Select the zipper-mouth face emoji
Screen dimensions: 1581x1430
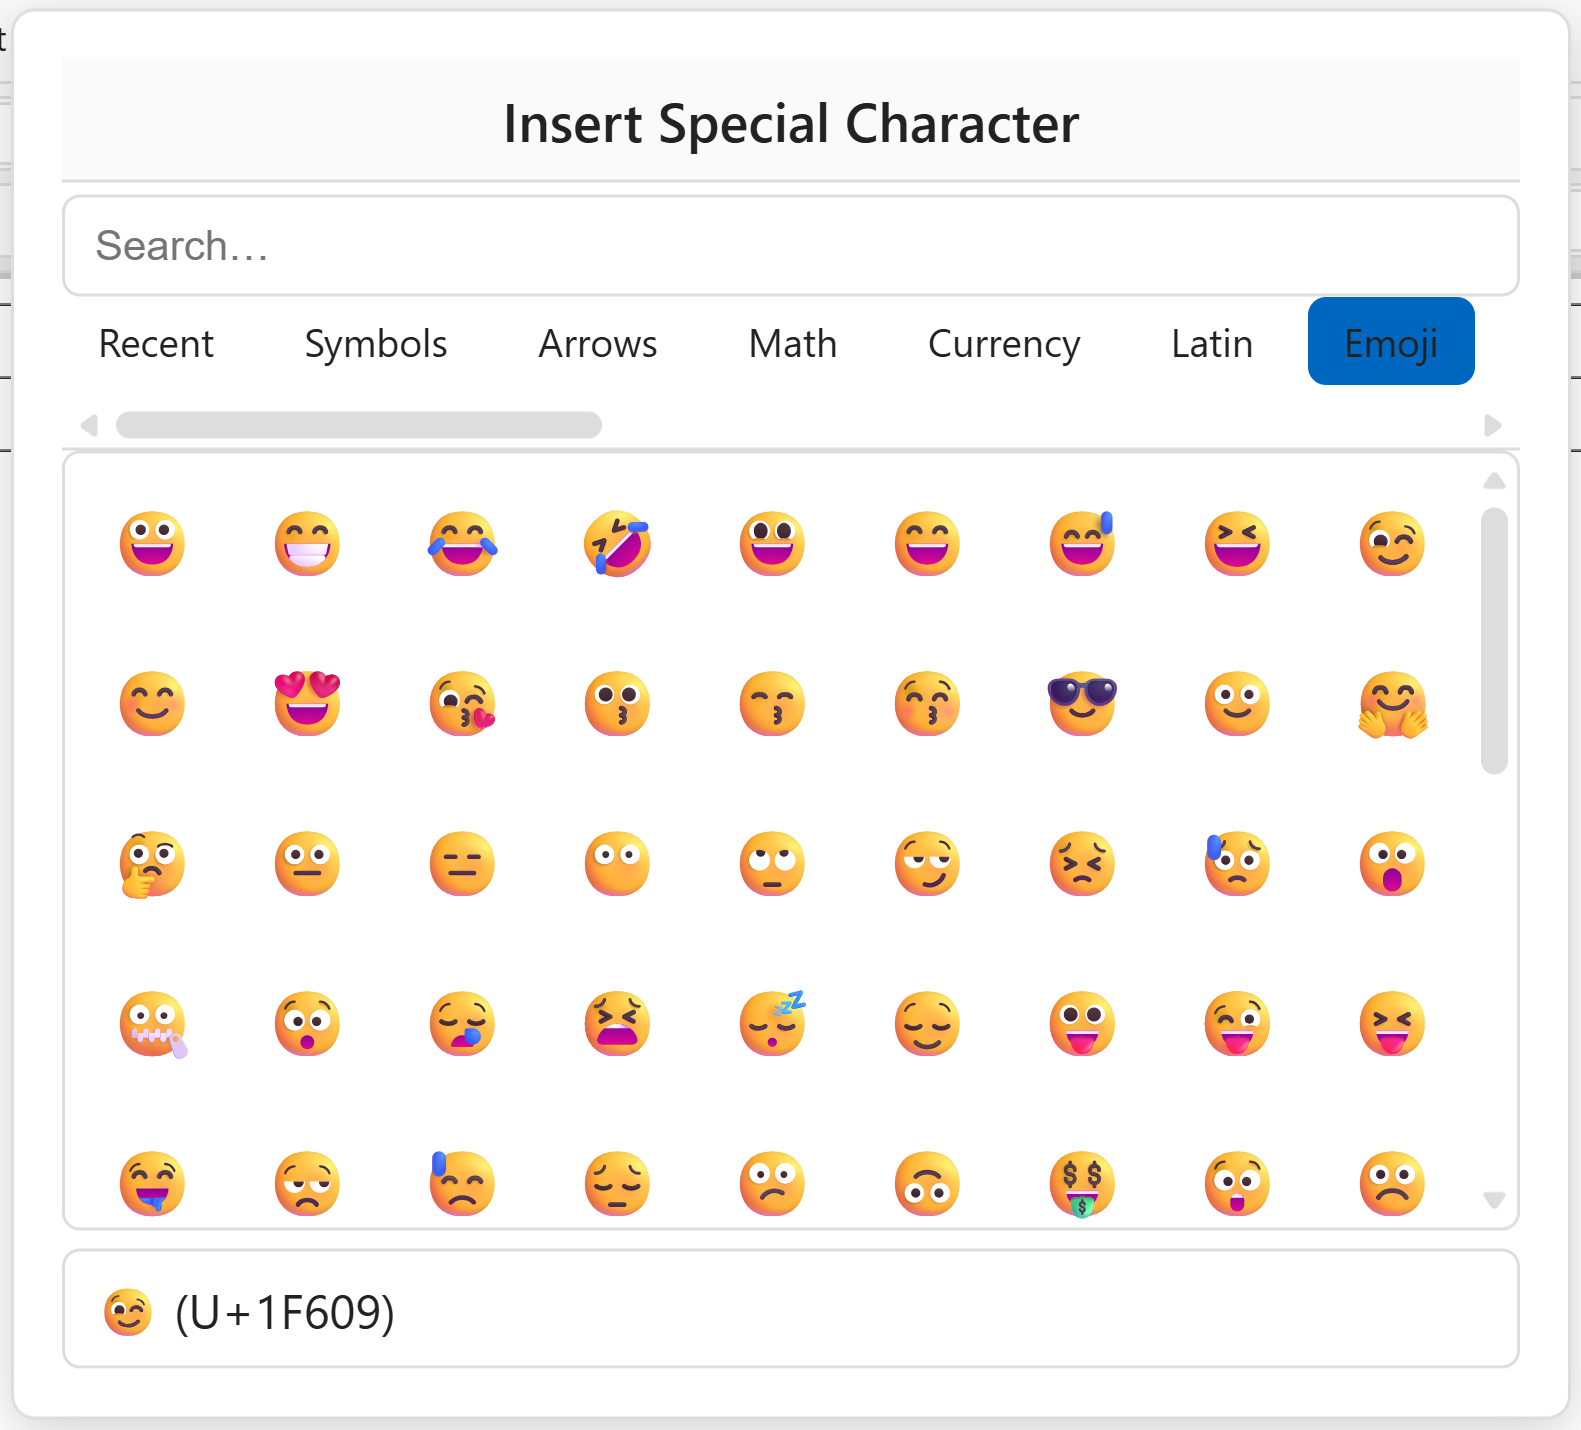152,1023
